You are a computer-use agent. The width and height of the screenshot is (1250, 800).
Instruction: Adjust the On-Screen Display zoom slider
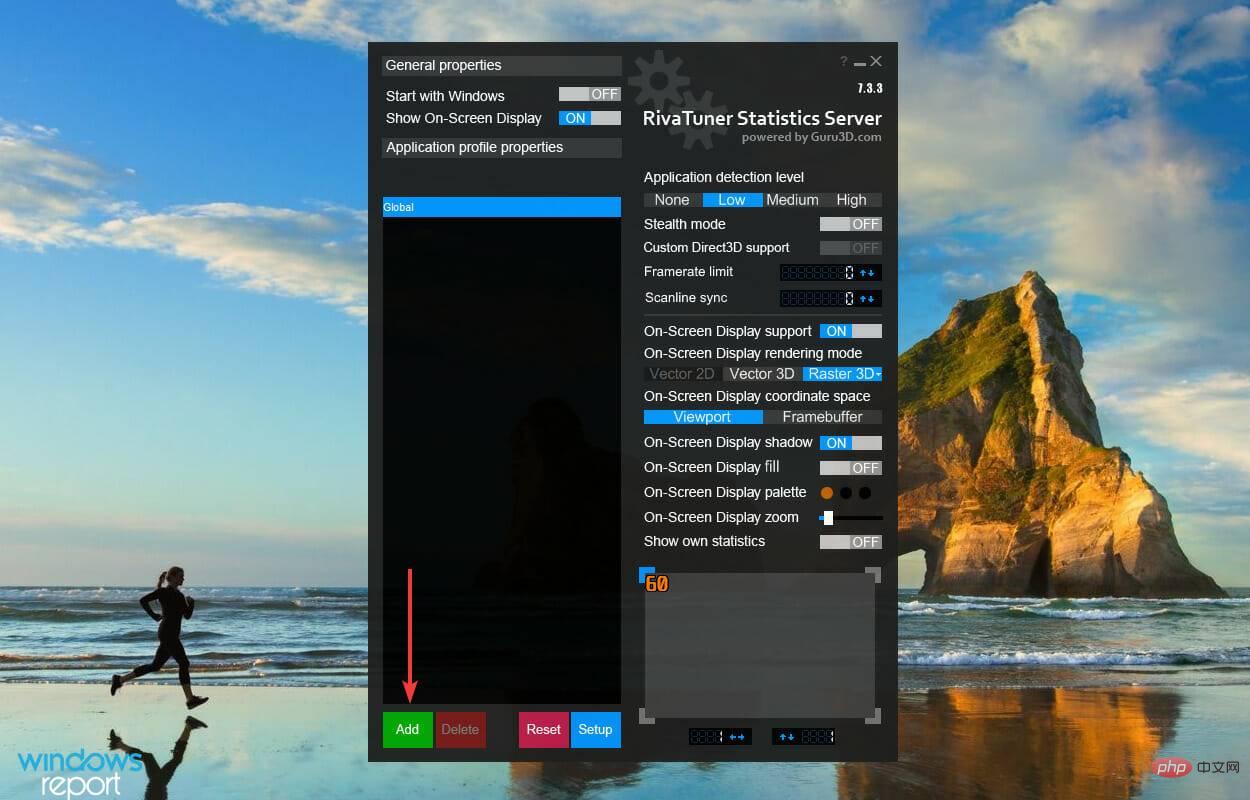click(x=827, y=518)
